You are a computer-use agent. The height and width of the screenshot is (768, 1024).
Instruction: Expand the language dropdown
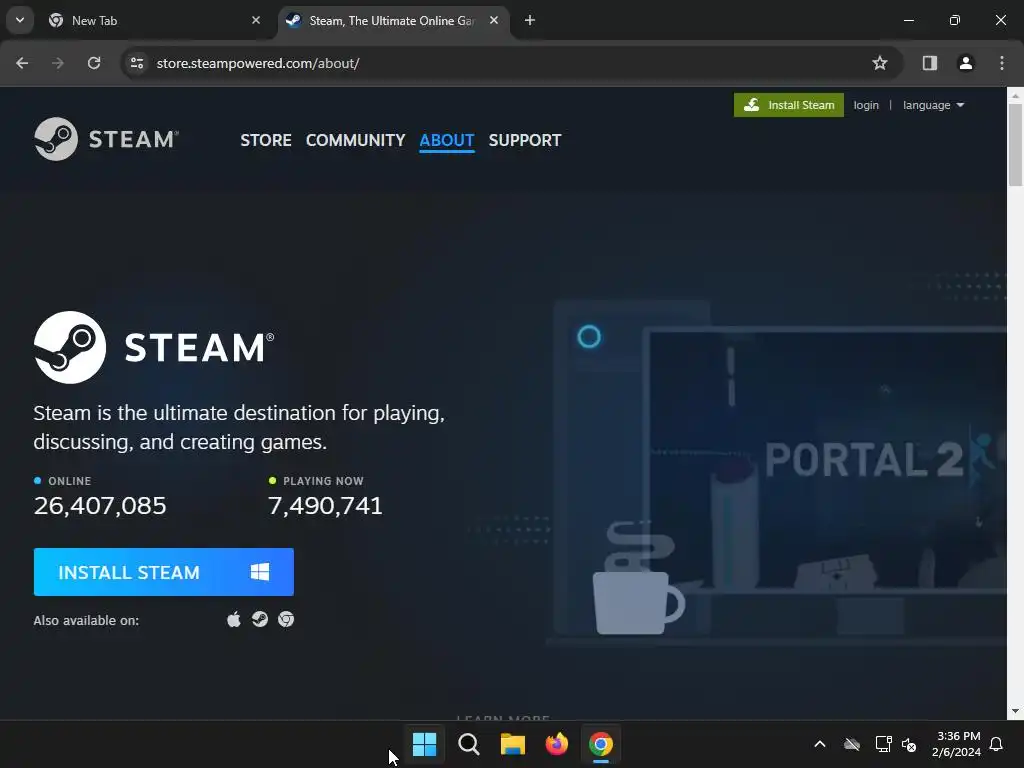[933, 105]
